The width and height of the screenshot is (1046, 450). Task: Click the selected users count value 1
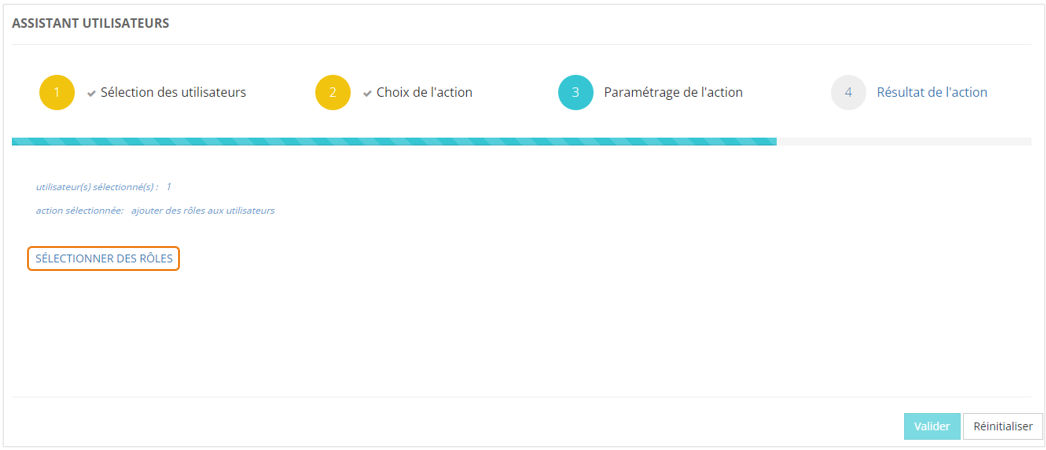click(168, 187)
